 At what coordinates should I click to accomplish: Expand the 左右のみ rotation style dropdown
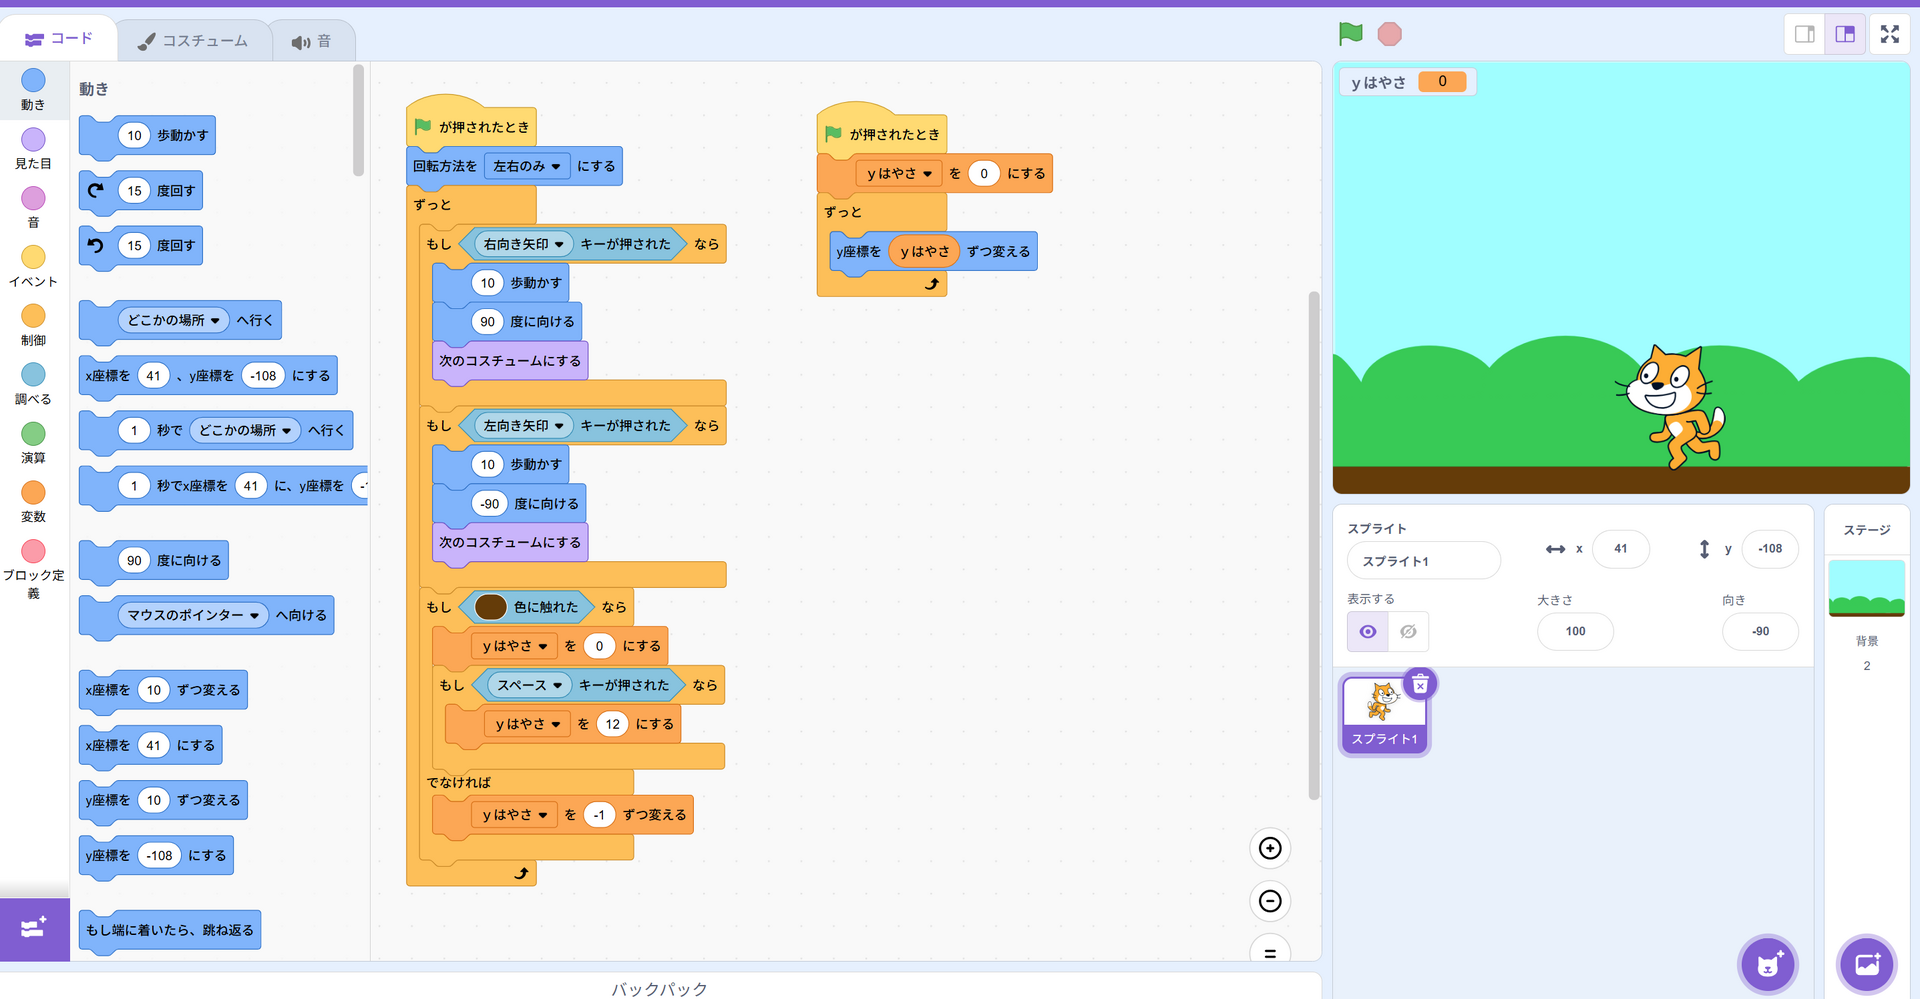point(555,167)
